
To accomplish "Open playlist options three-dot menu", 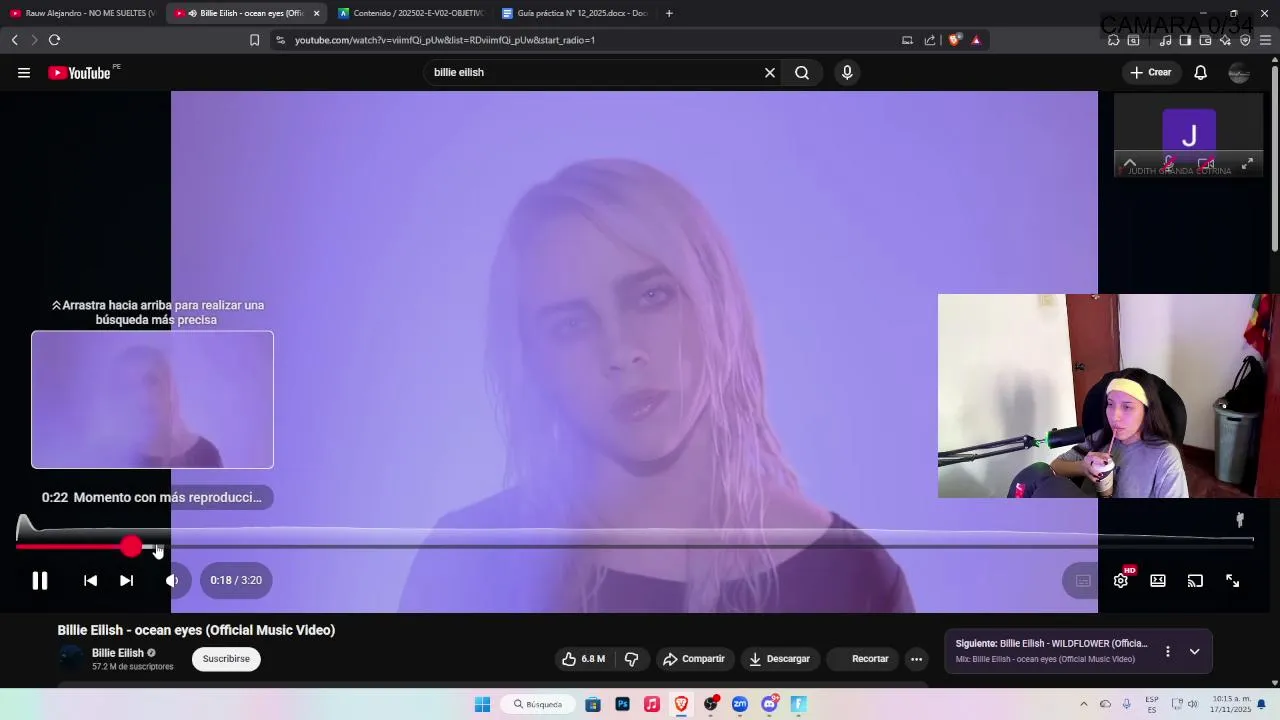I will [x=1167, y=651].
